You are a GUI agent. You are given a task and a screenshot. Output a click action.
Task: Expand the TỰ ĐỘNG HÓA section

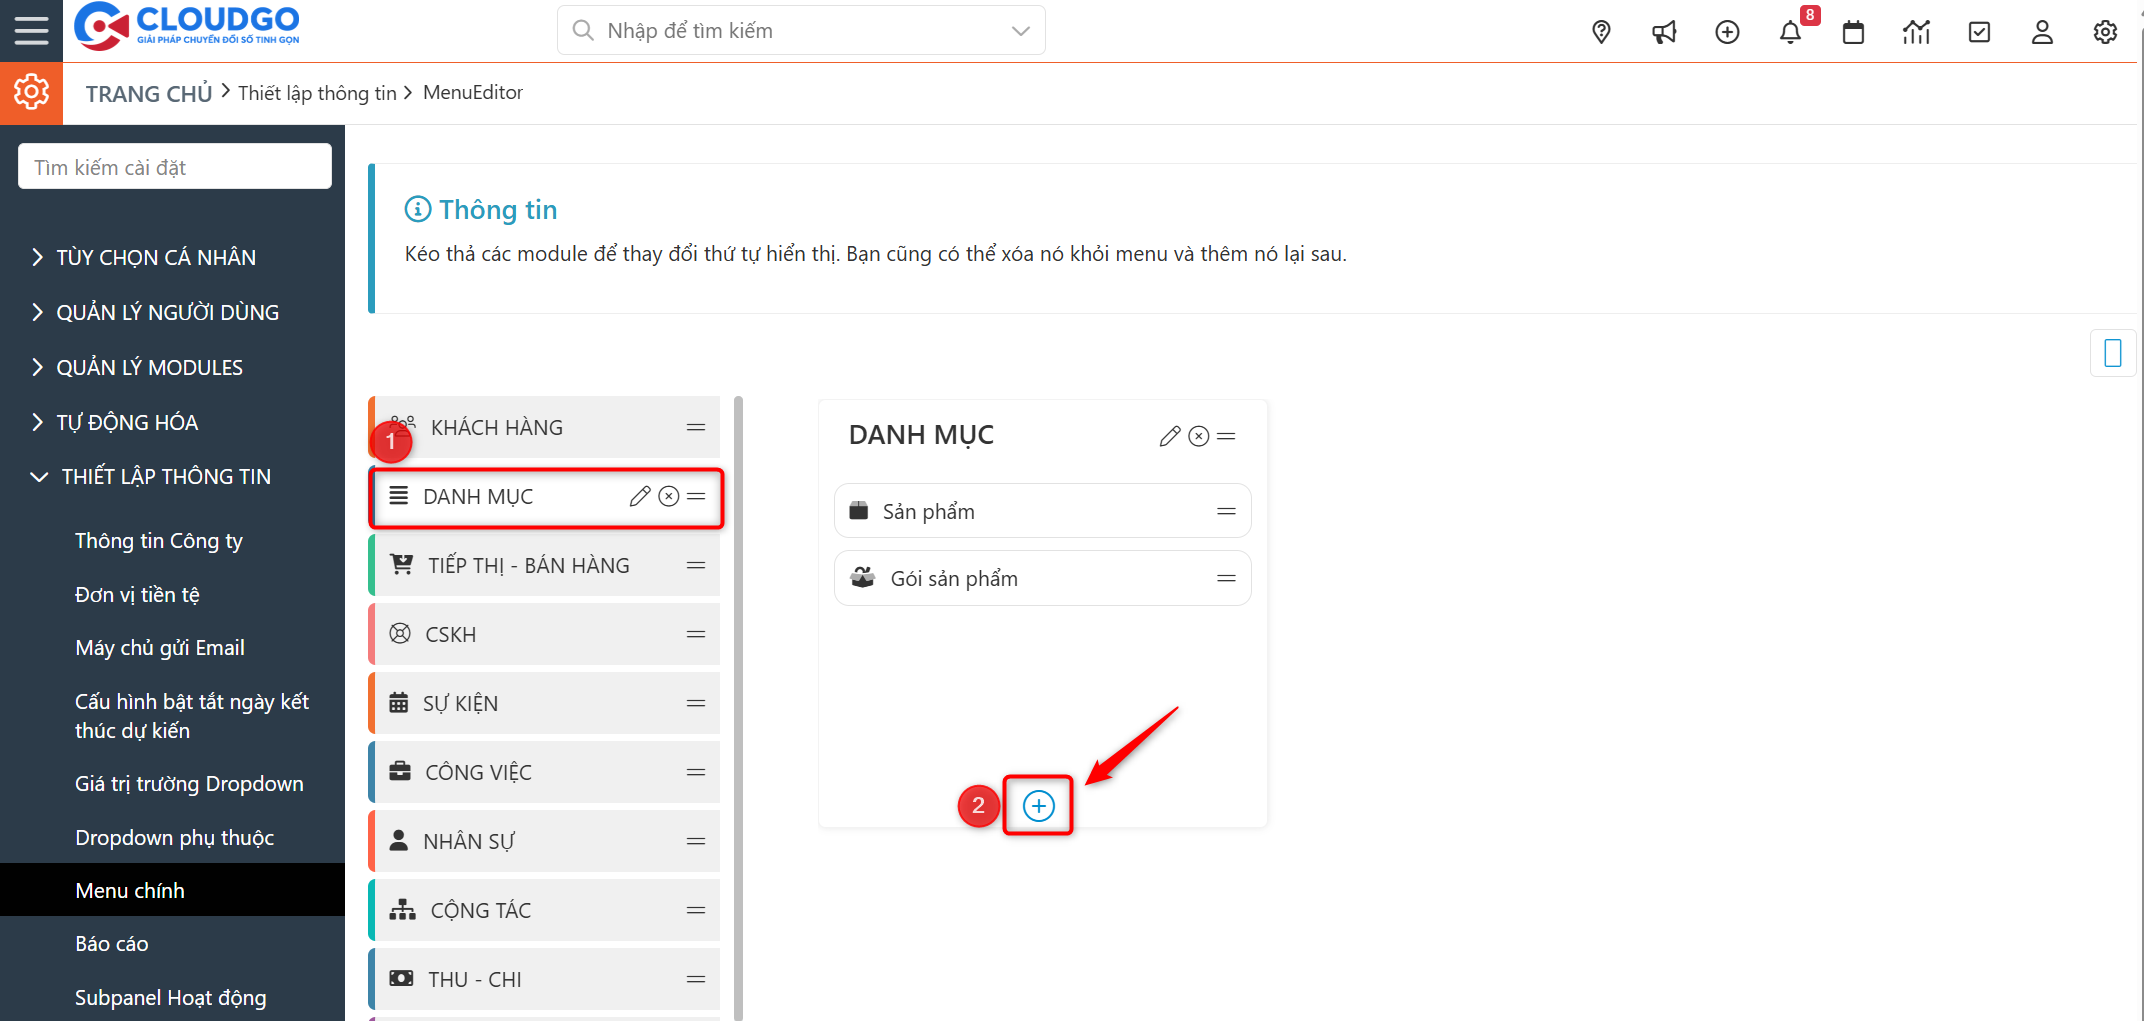(126, 422)
